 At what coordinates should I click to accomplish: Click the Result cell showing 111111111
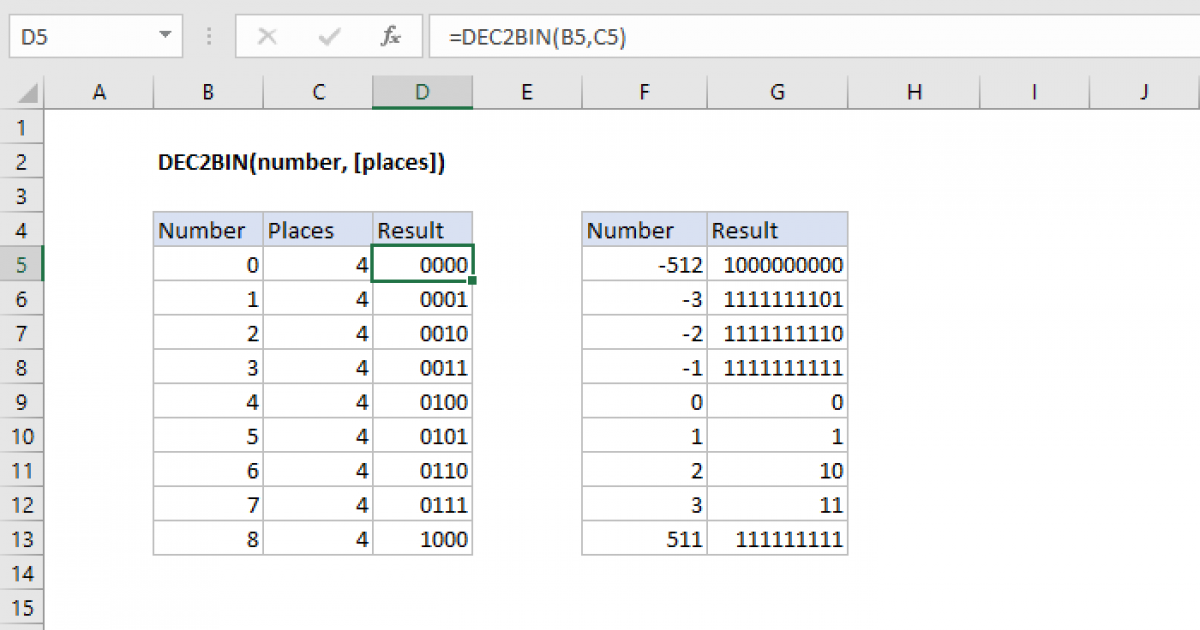(777, 539)
